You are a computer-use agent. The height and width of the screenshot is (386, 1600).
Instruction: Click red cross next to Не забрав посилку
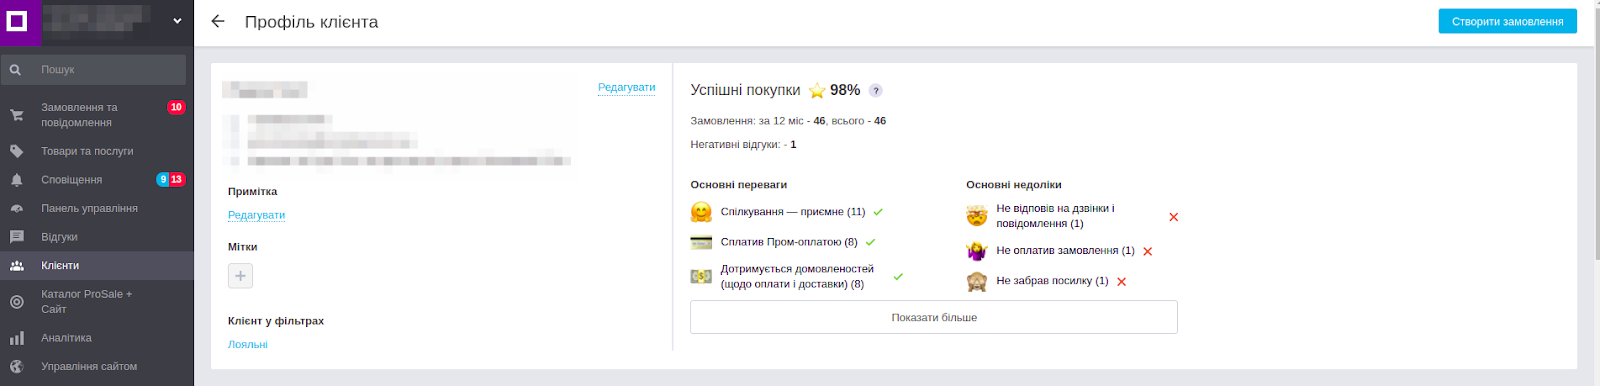coord(1122,281)
